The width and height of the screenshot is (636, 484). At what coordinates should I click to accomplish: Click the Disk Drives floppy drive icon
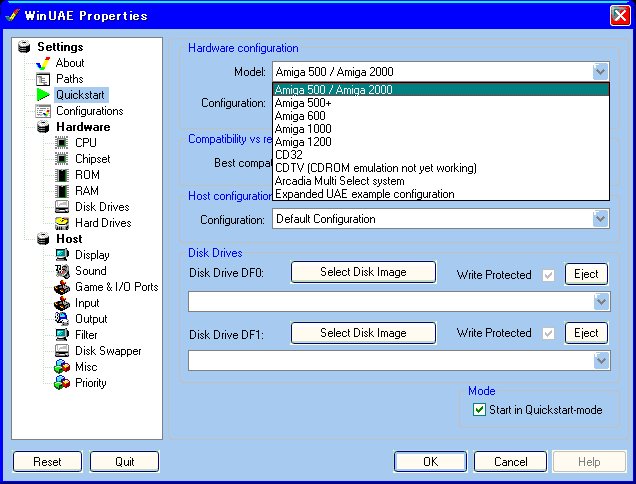pos(62,207)
